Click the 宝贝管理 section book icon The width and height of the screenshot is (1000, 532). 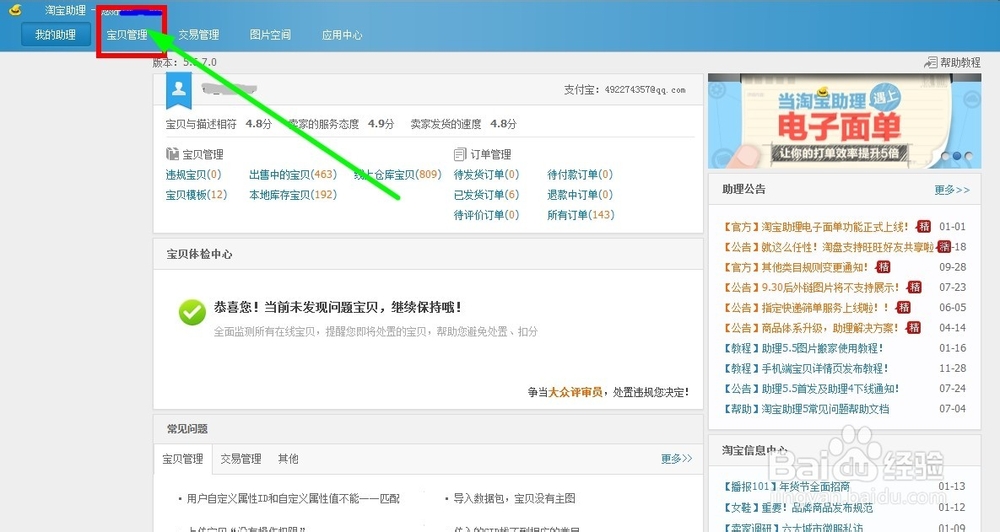tap(172, 154)
